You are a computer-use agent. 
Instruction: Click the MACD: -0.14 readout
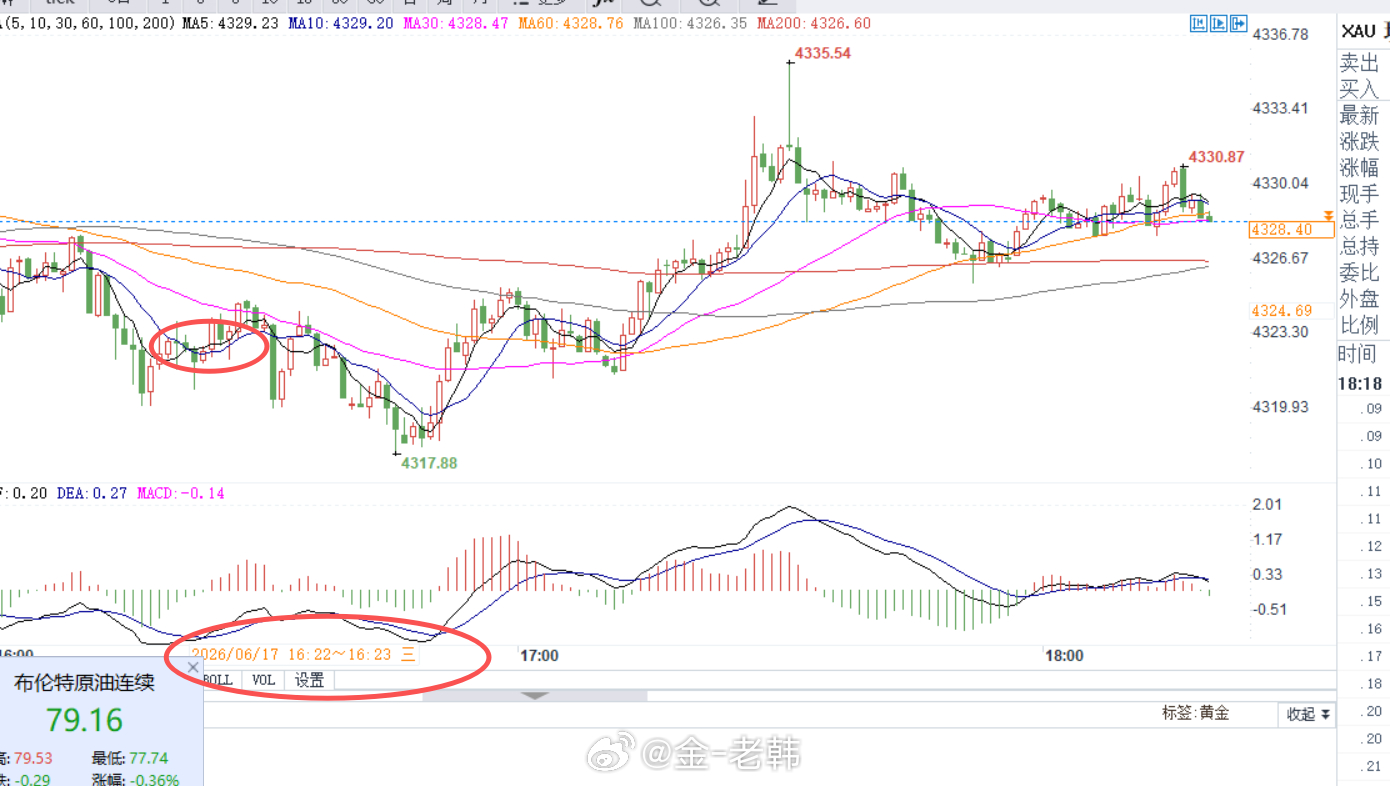pos(181,493)
